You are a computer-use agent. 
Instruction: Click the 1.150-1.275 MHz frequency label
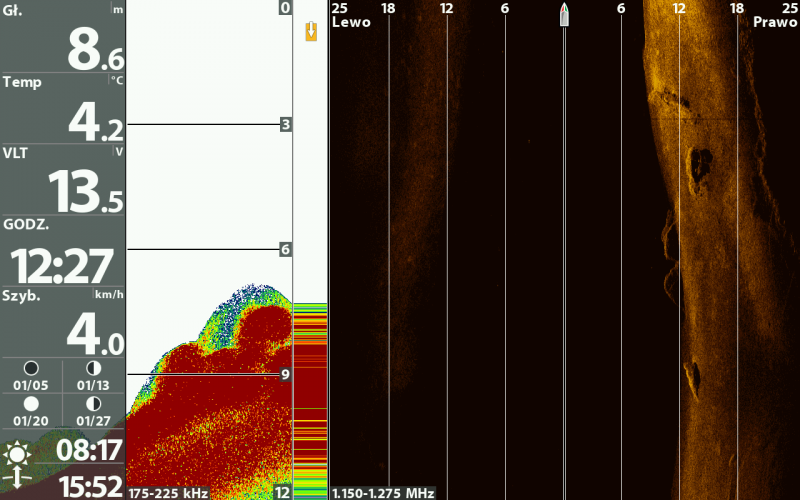click(x=385, y=492)
